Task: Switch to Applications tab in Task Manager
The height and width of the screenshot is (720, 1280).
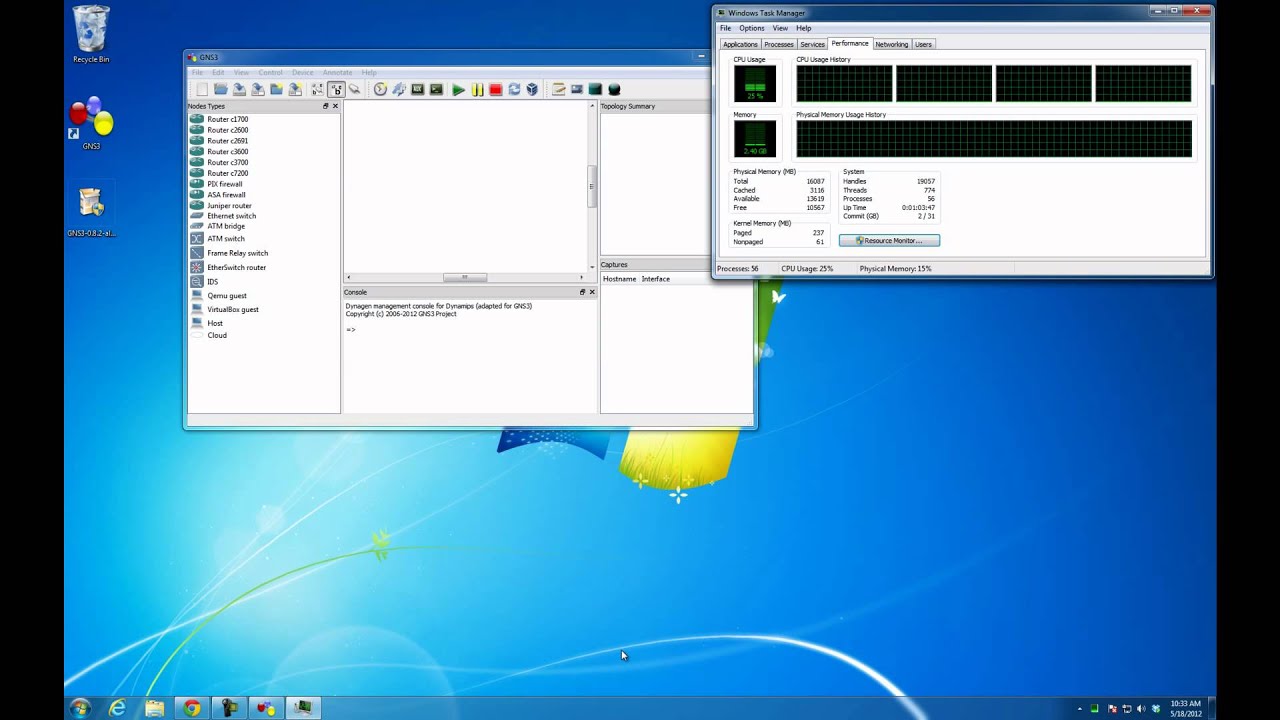Action: pyautogui.click(x=740, y=44)
